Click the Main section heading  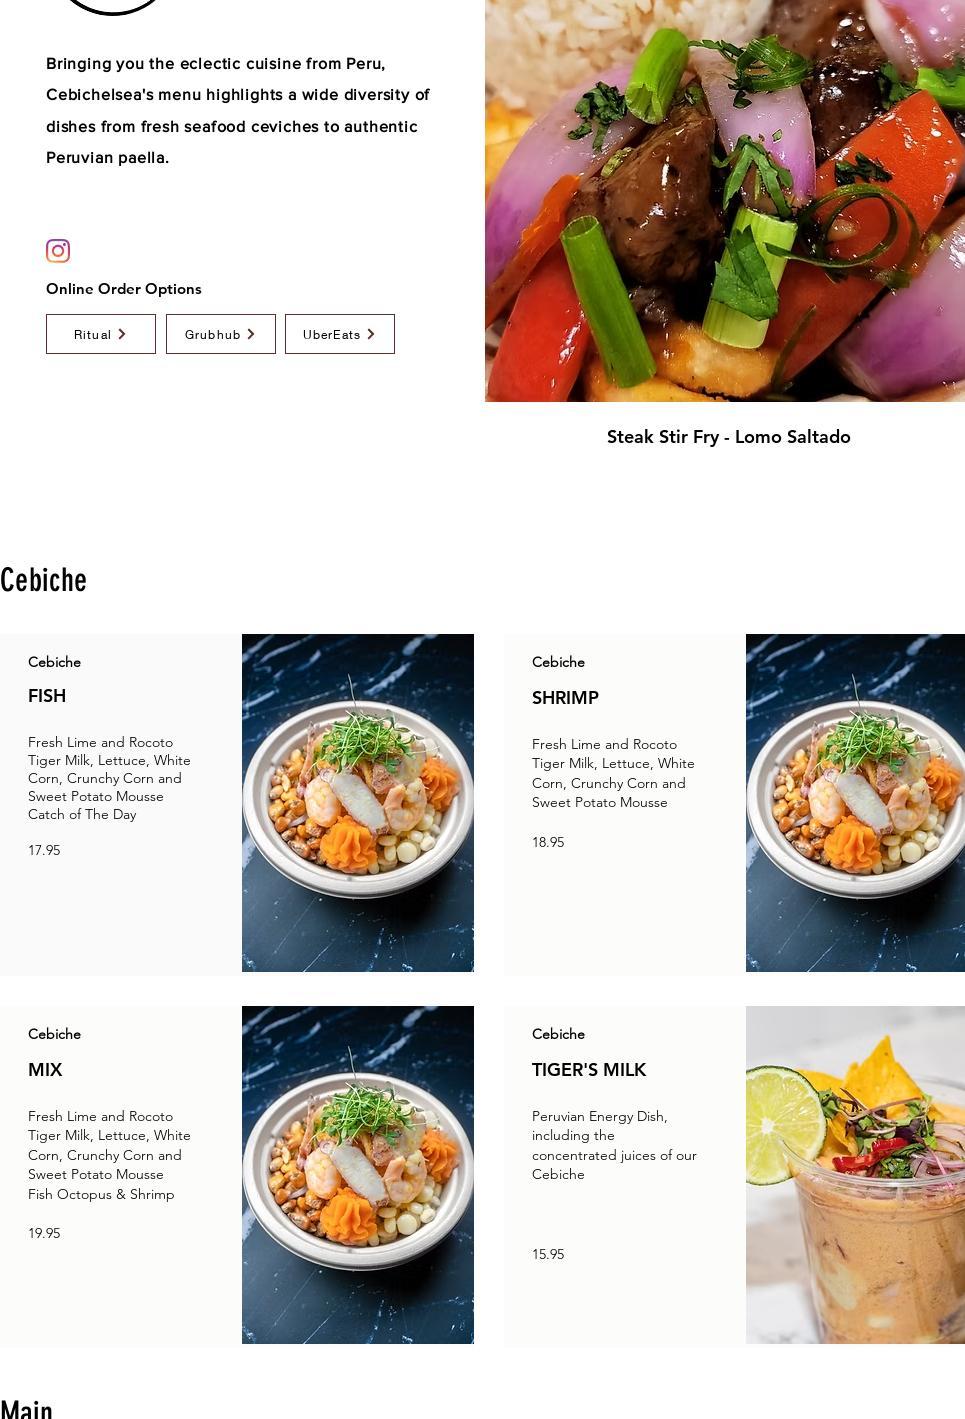click(26, 1408)
